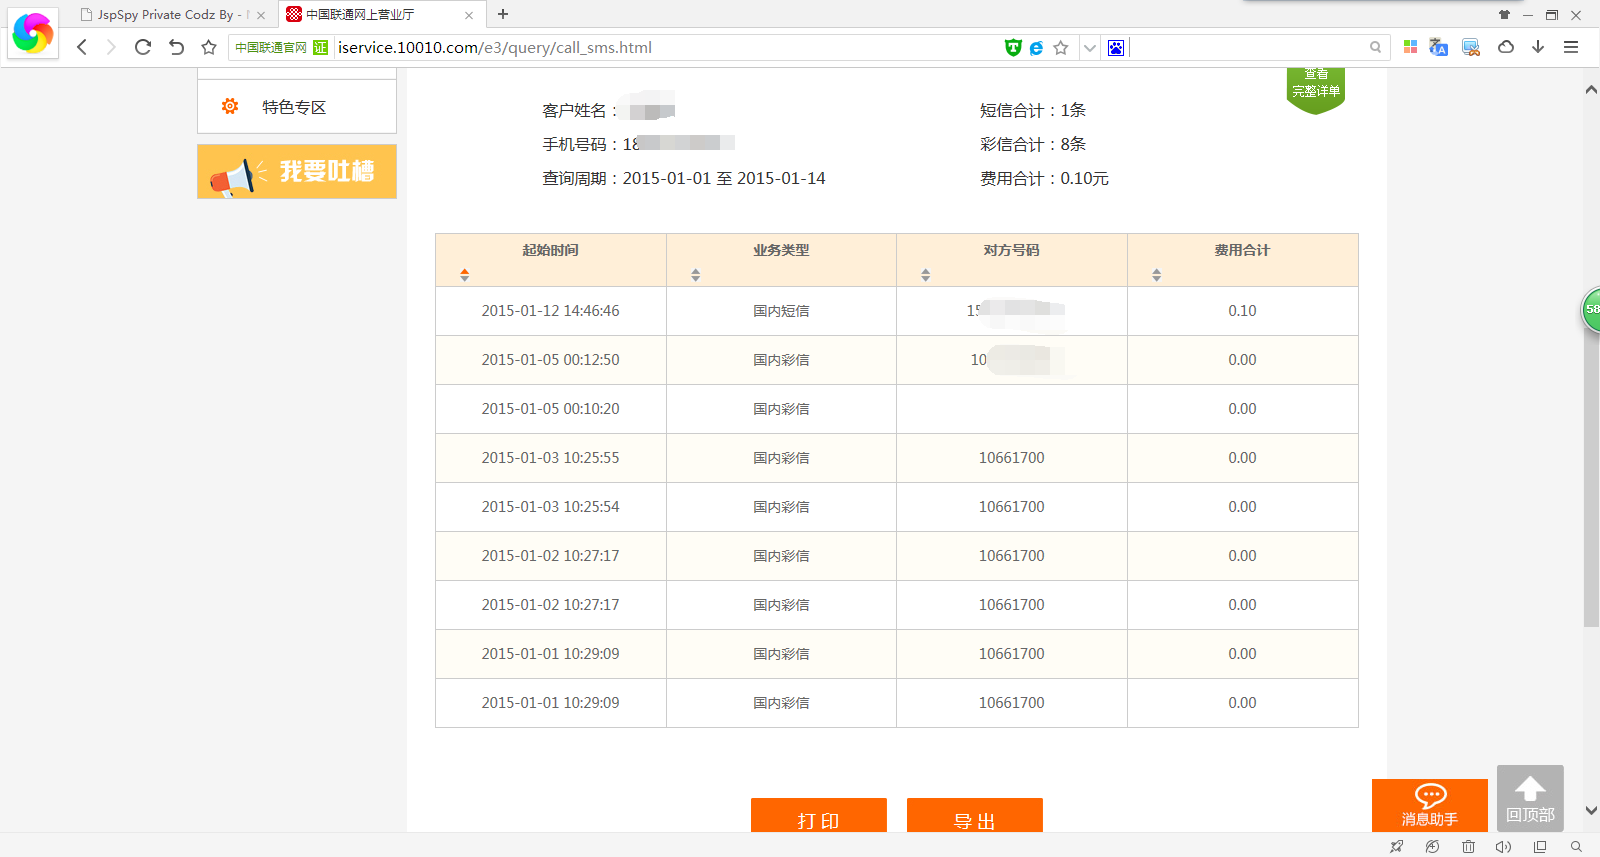Sort by 费用合计 column arrows
This screenshot has width=1600, height=857.
click(1156, 275)
